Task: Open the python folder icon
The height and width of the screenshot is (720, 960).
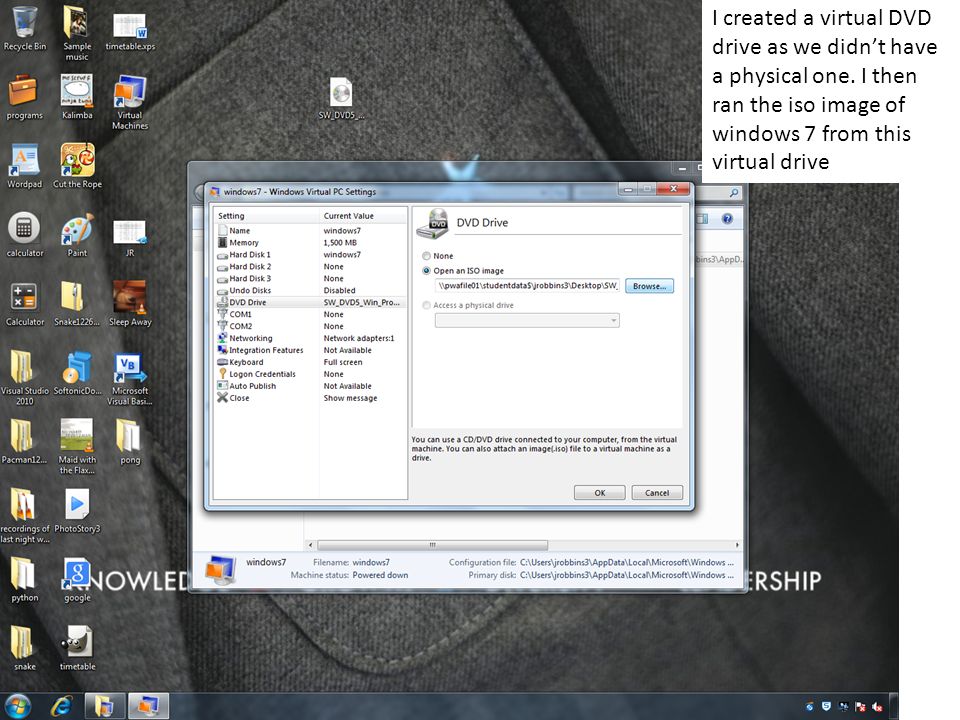Action: (x=24, y=580)
